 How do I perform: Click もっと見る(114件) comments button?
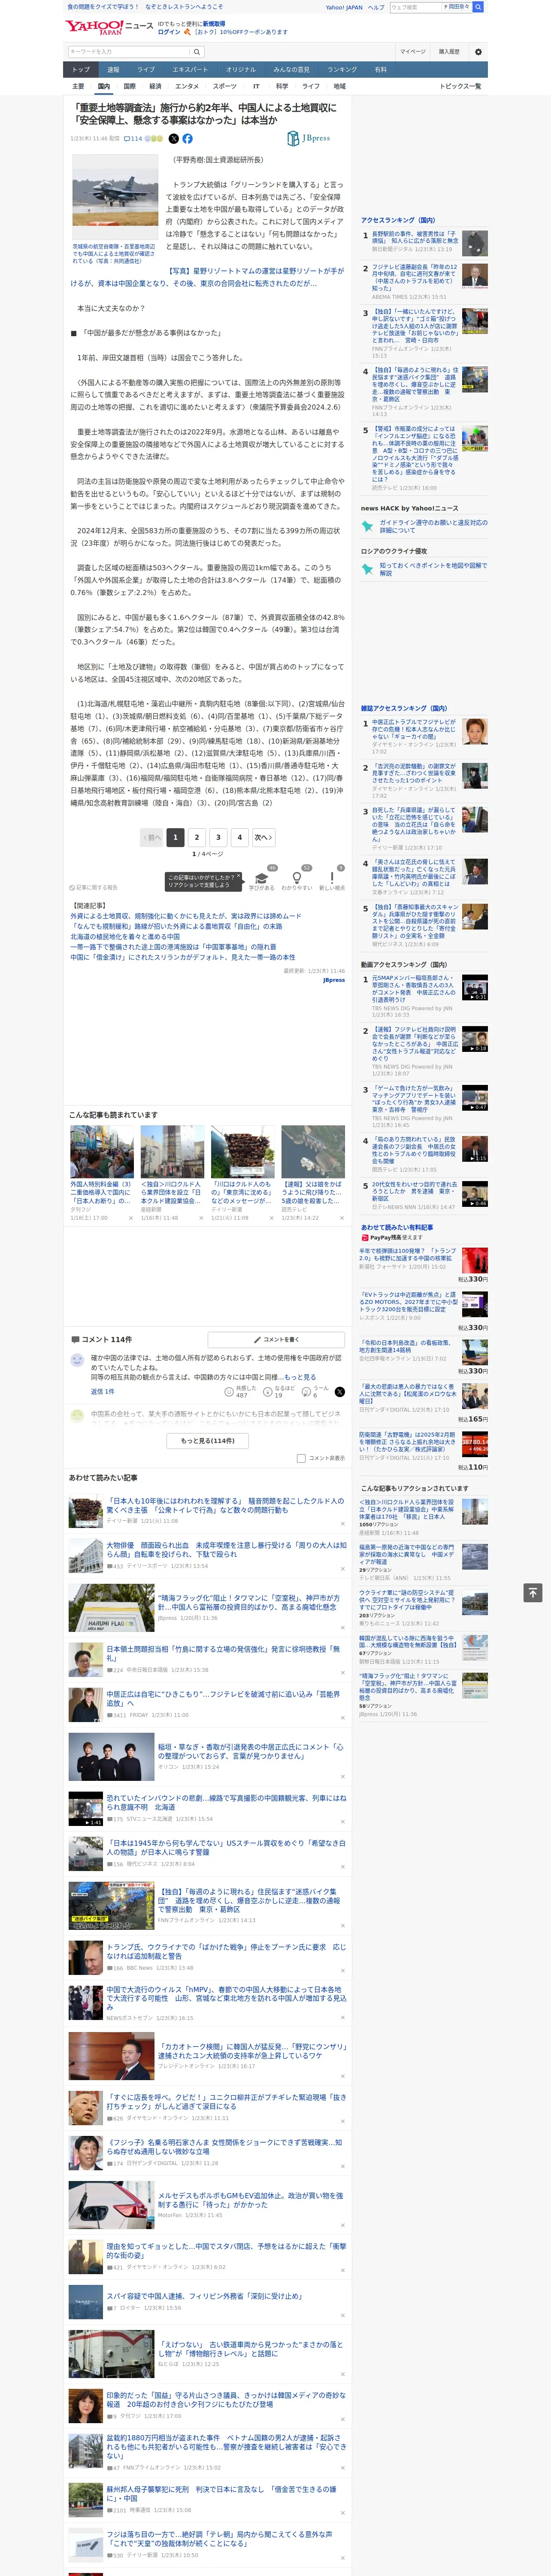click(208, 1441)
